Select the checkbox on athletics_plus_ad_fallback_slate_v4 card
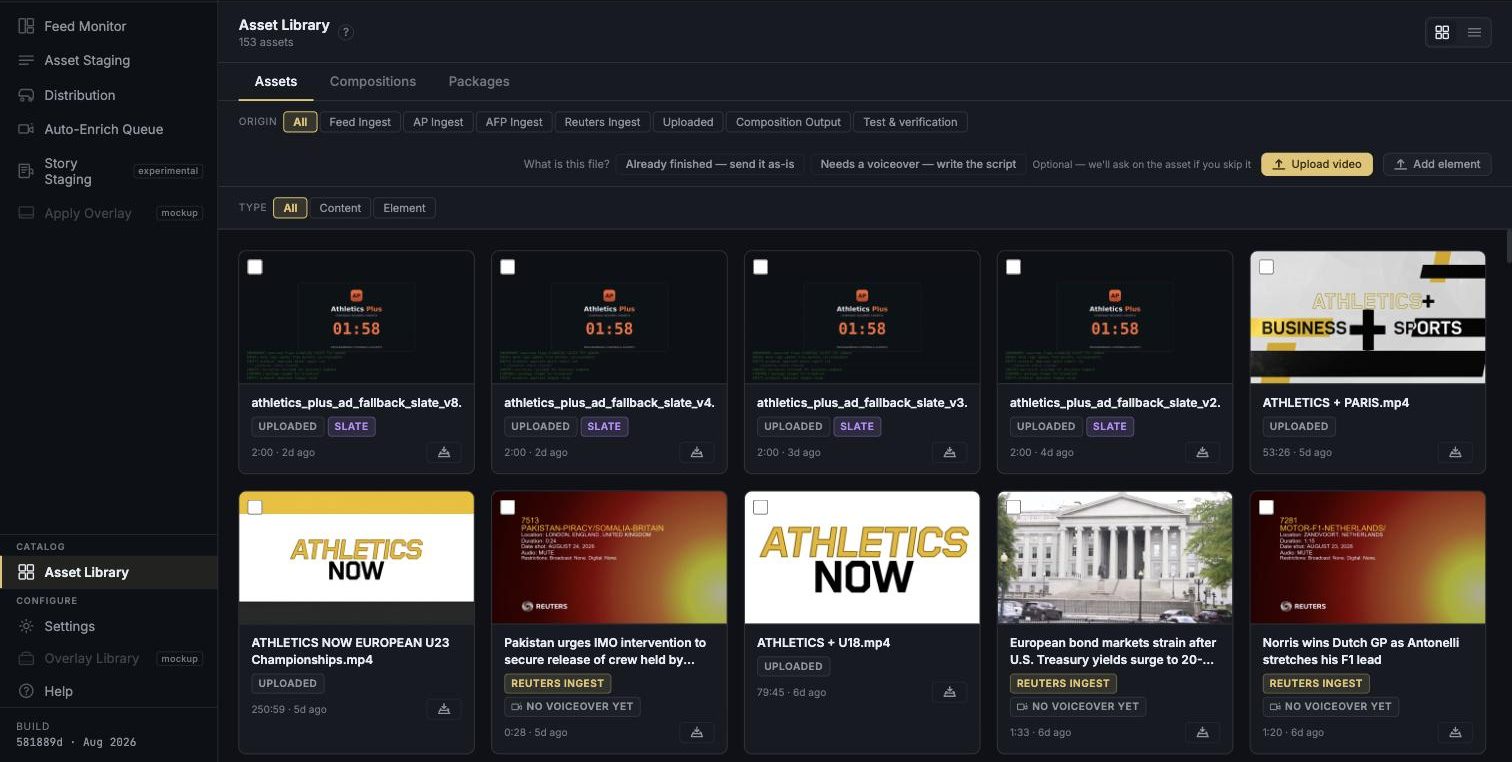 point(508,267)
